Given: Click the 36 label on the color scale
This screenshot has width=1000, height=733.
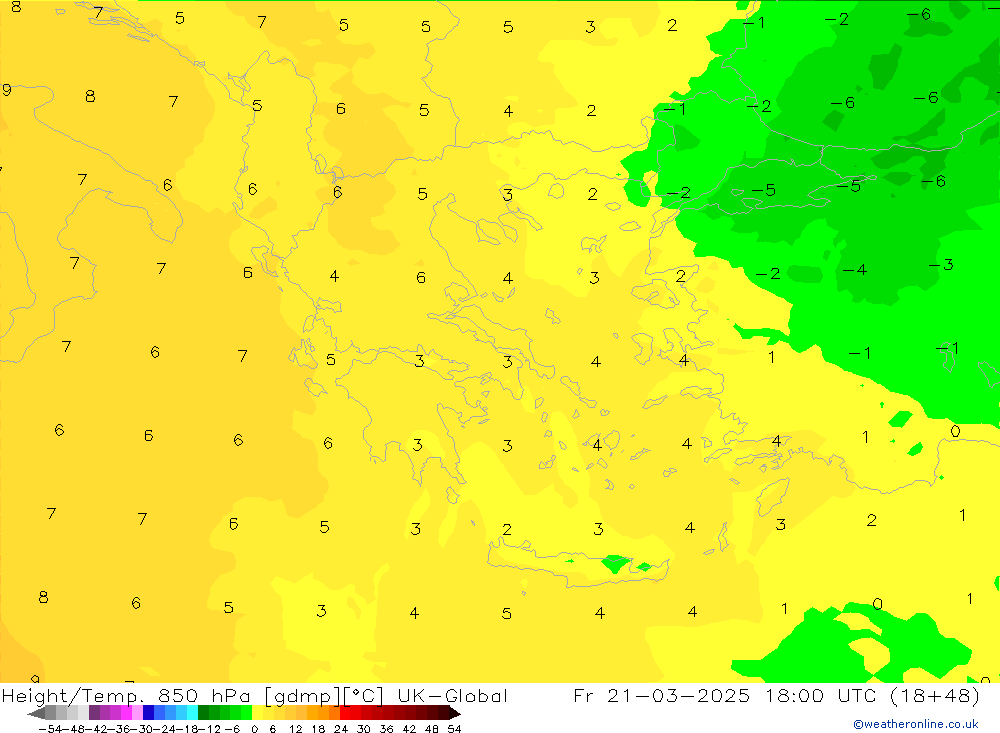Looking at the screenshot, I should pos(386,729).
